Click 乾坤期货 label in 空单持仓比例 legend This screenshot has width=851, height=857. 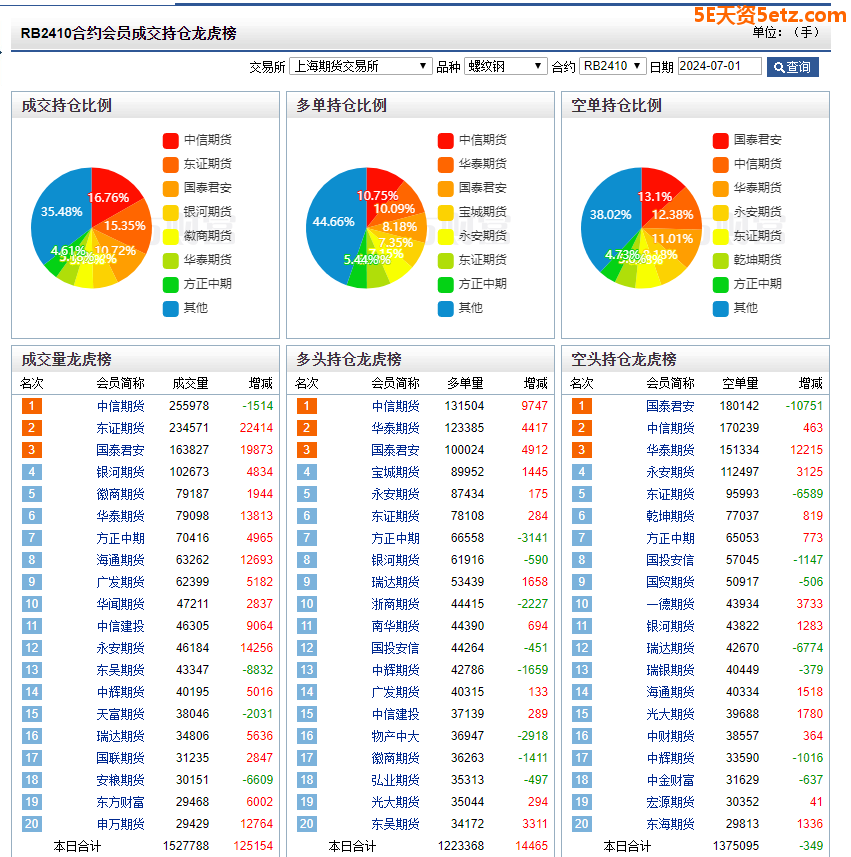(x=758, y=260)
